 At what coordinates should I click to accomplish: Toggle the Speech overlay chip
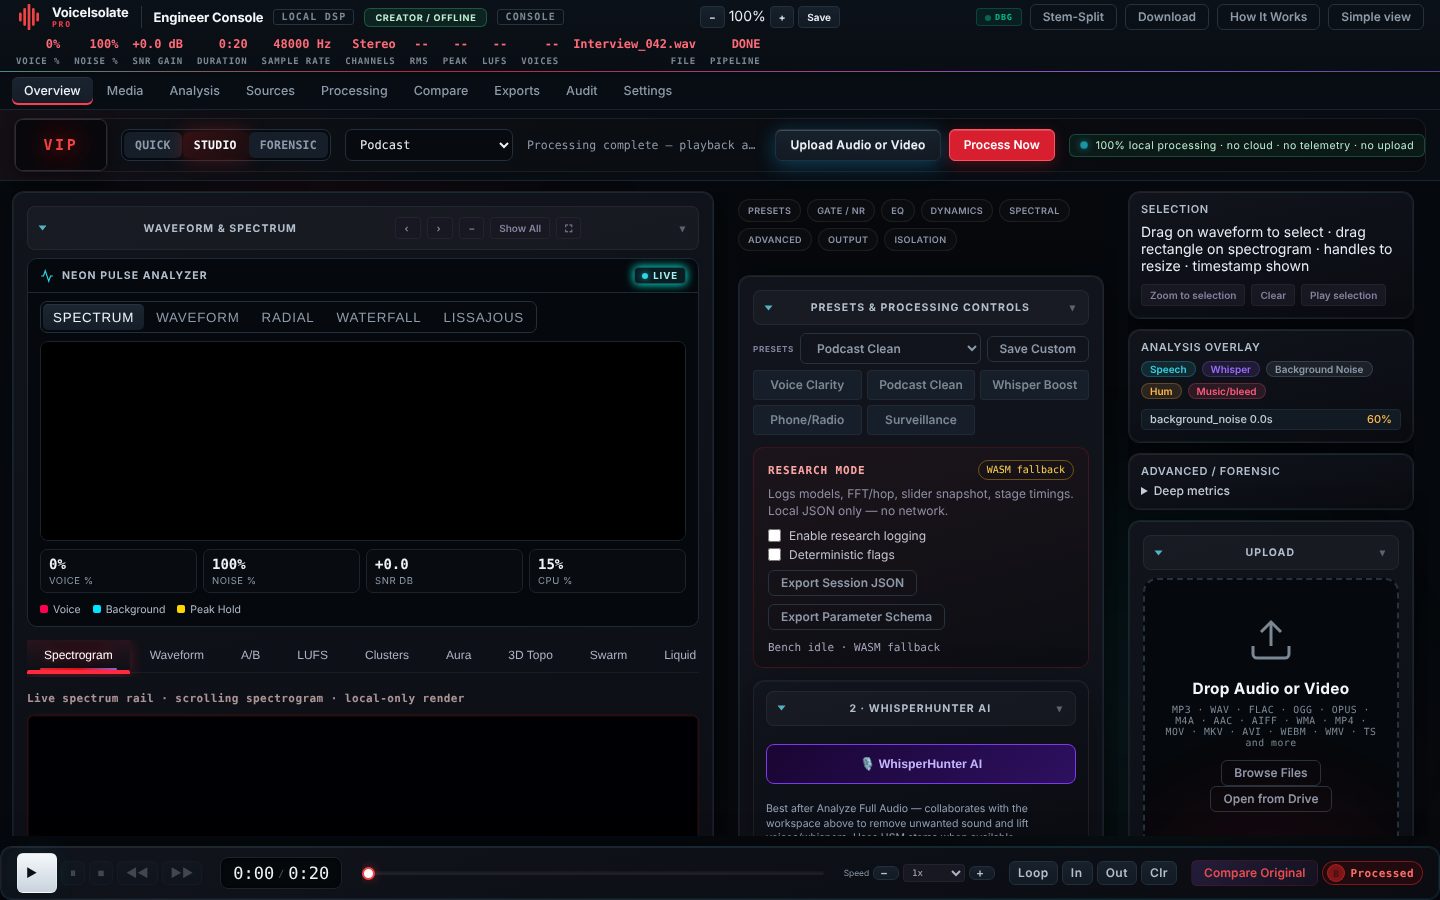tap(1168, 369)
